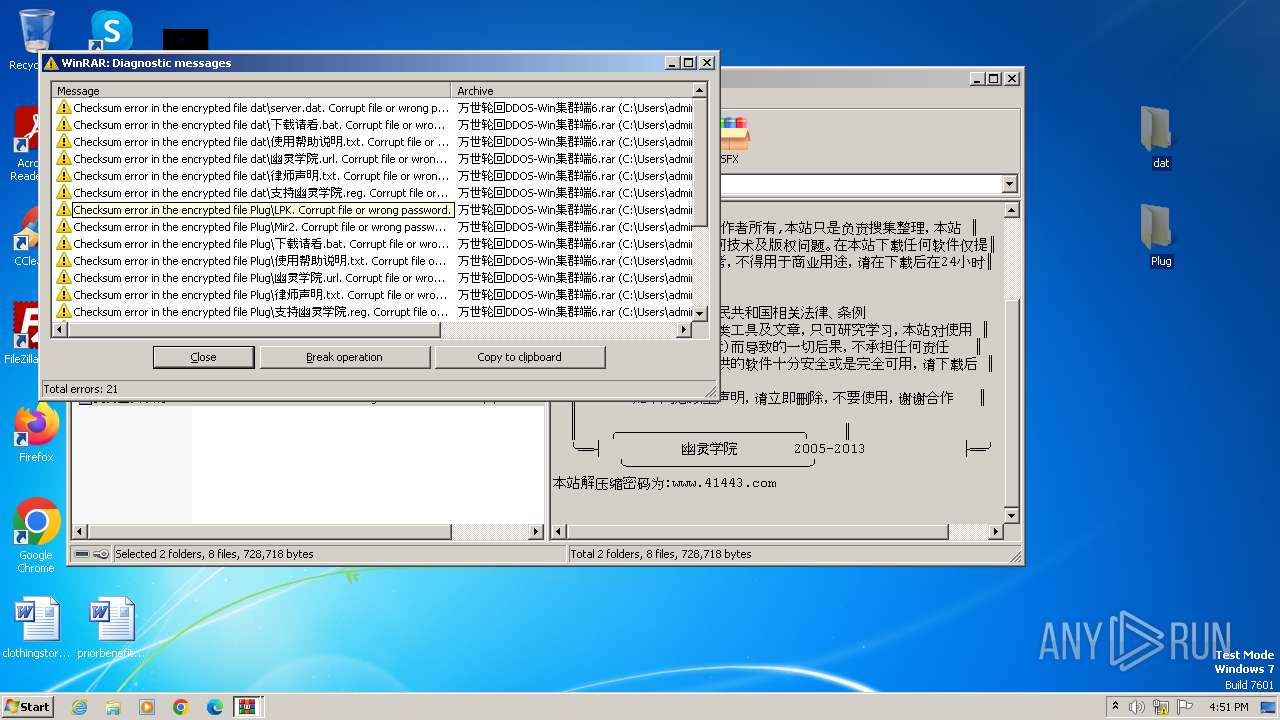The image size is (1280, 720).
Task: Open the Skype desktop shortcut
Action: (110, 30)
